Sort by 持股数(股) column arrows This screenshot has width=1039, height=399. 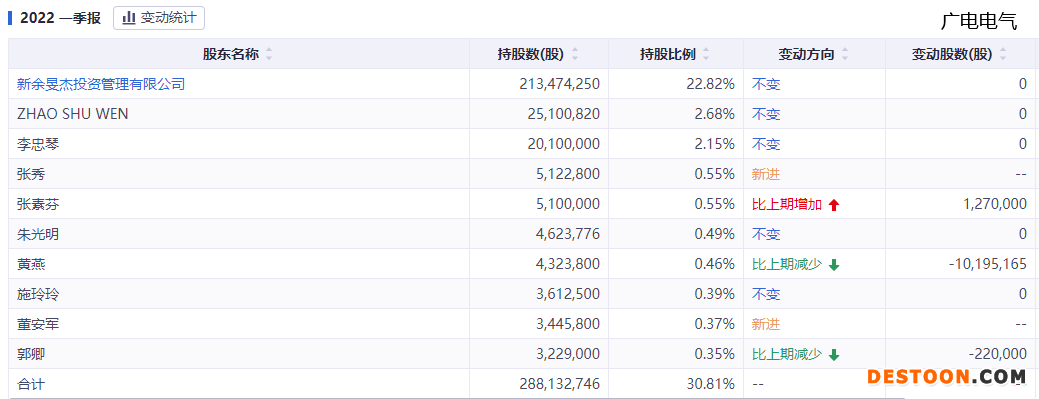575,55
